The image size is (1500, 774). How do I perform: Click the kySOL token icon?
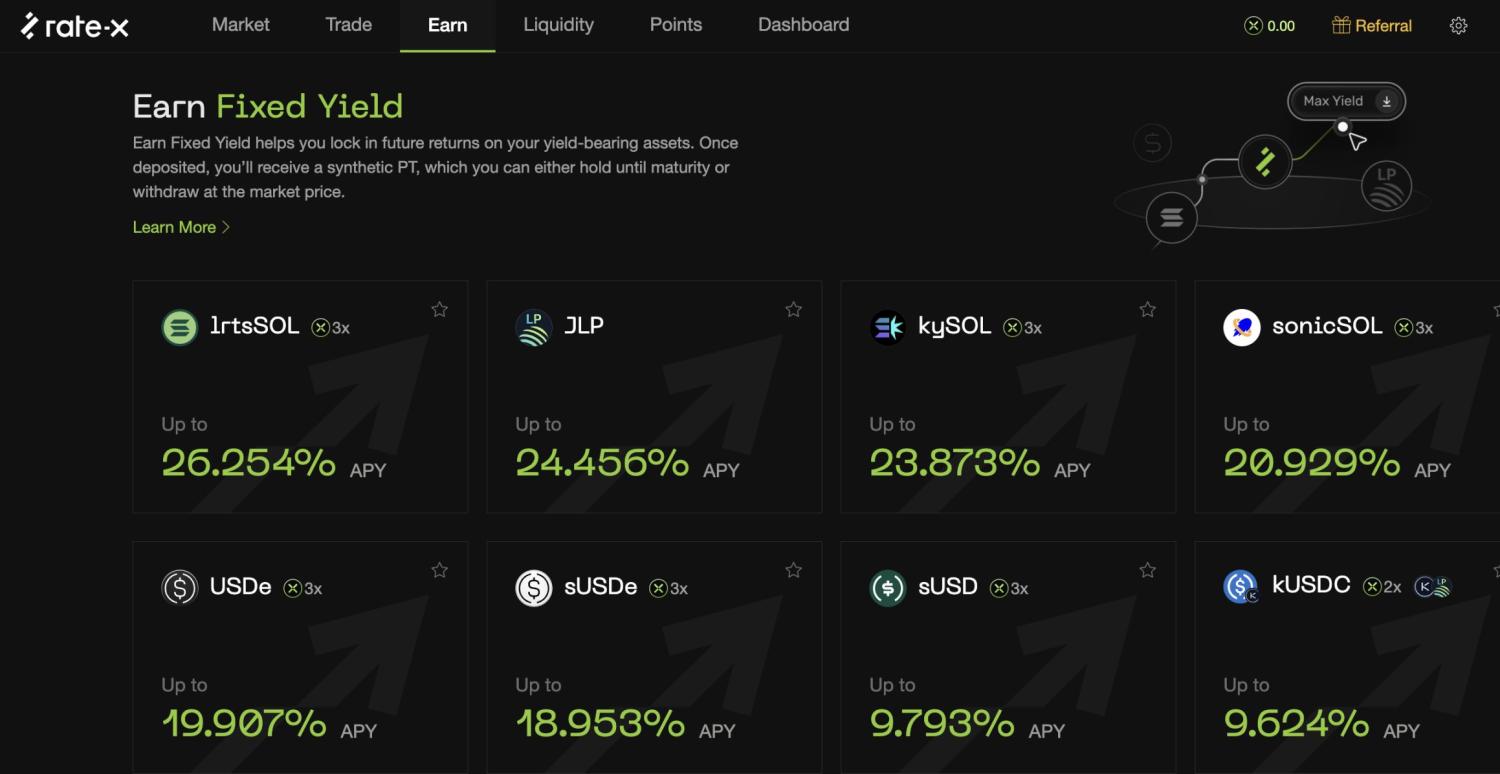coord(888,327)
